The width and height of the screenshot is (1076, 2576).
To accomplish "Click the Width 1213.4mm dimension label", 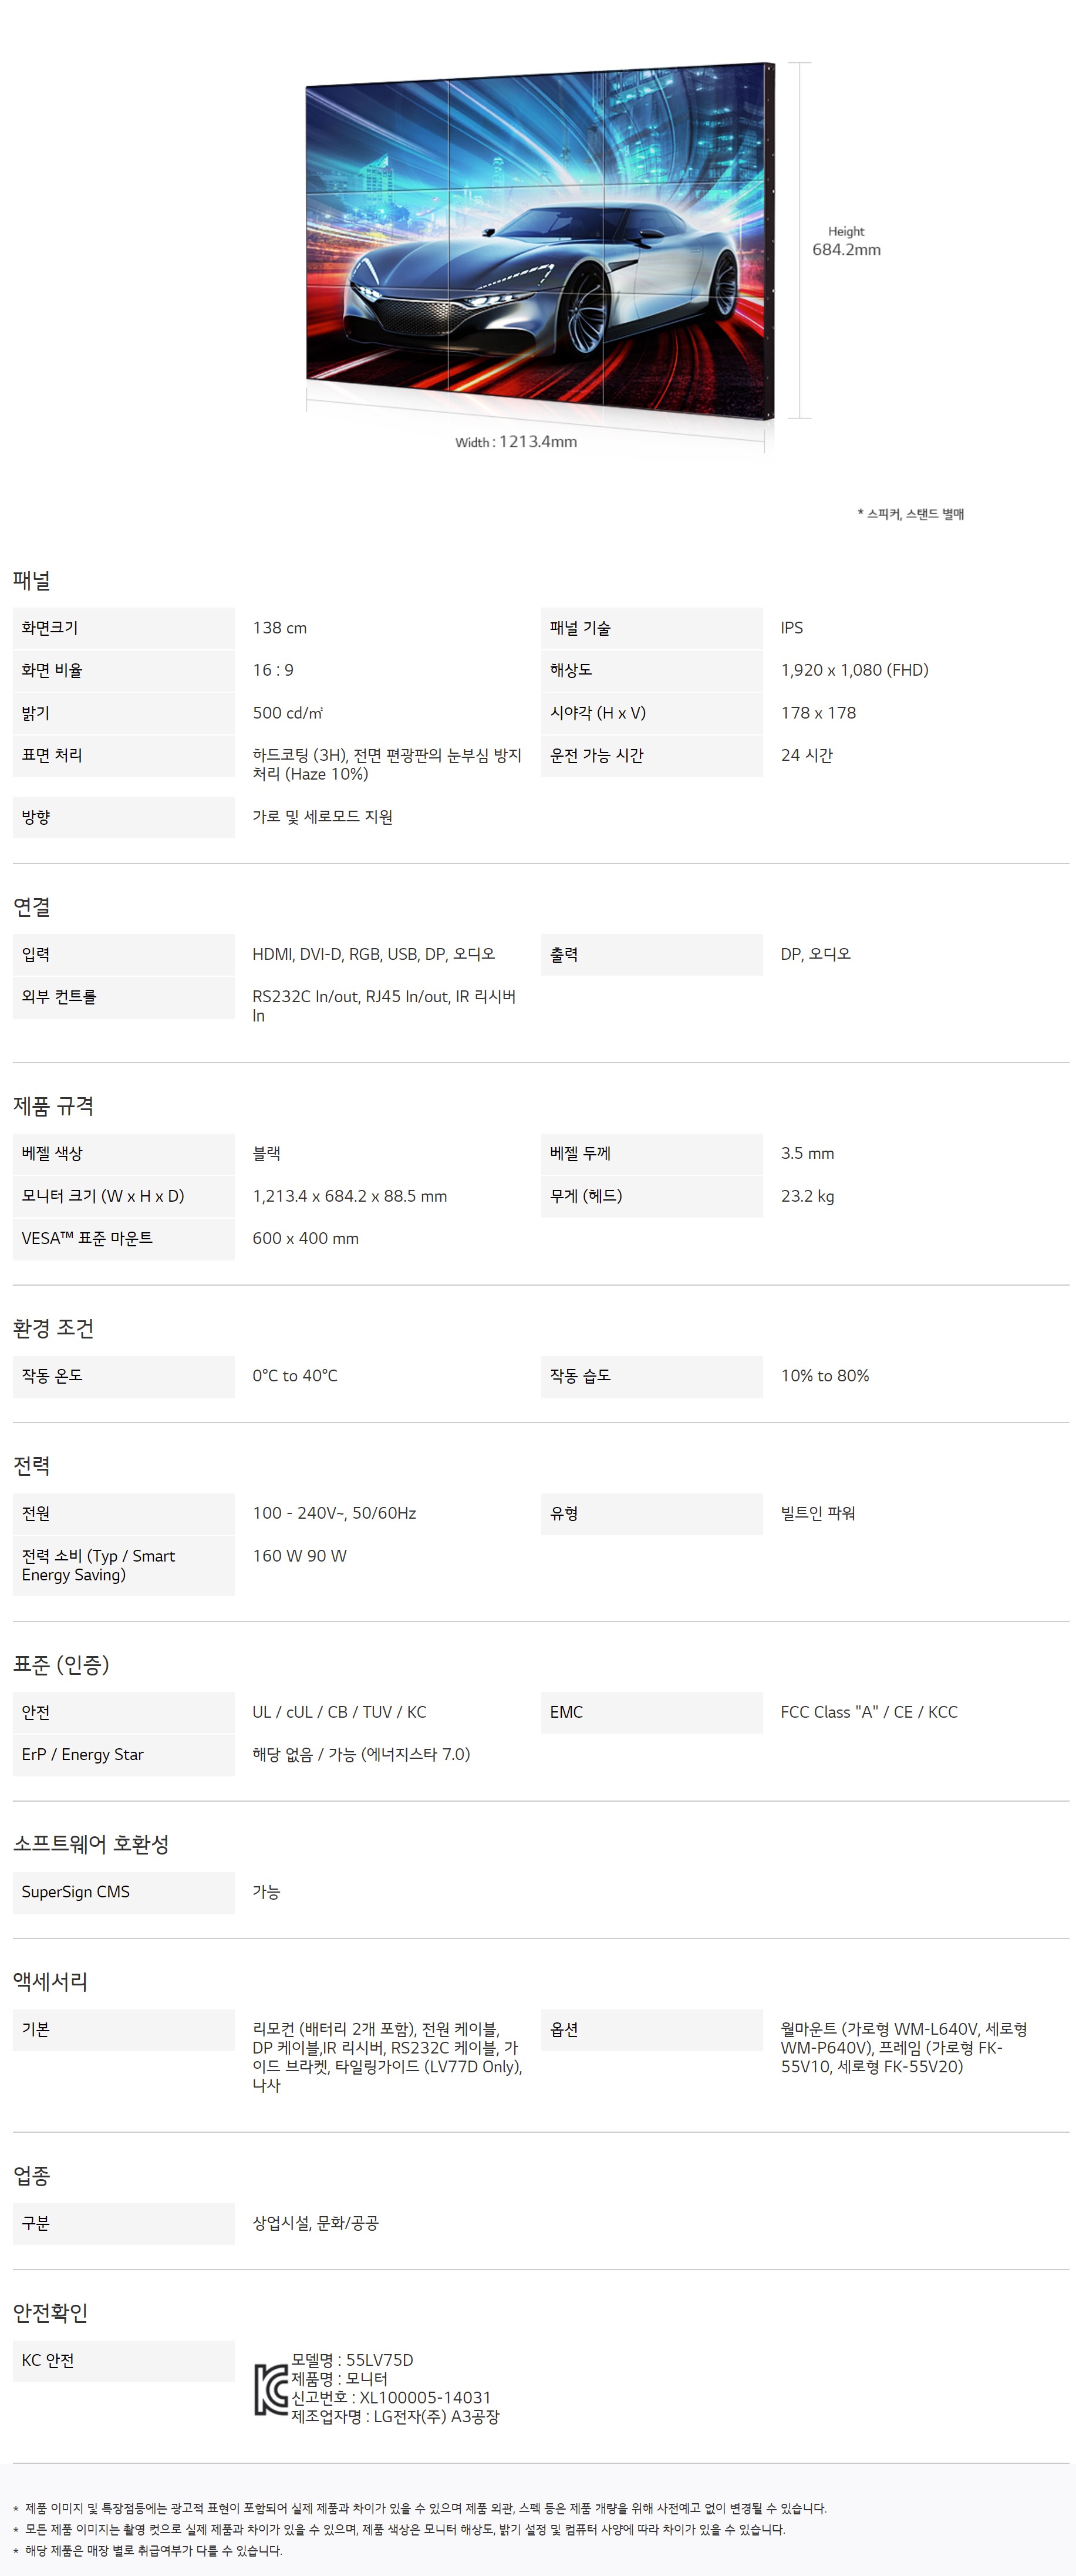I will tap(516, 442).
